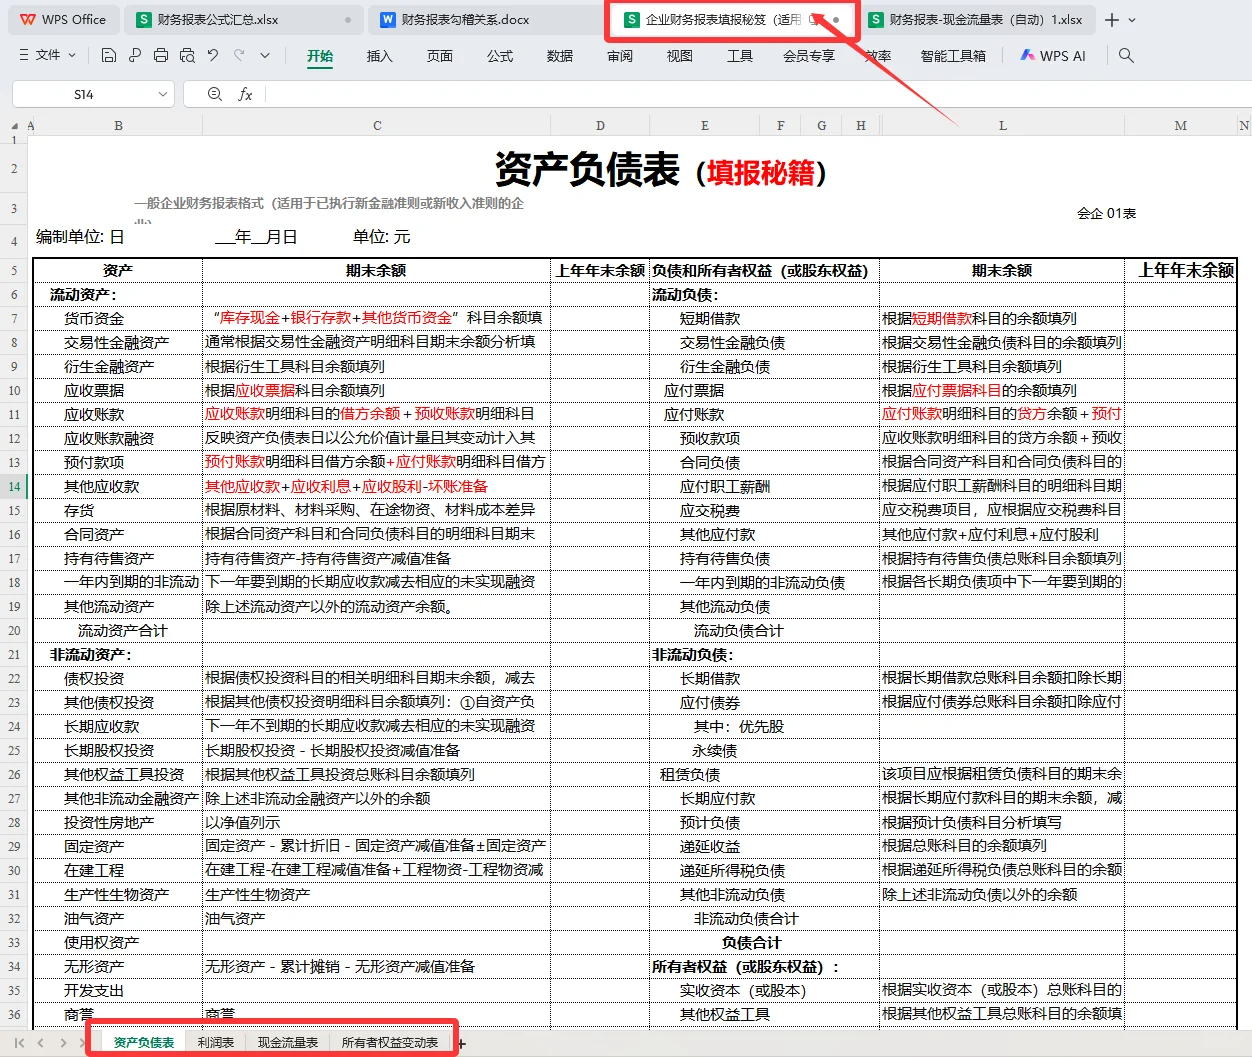Click the Undo arrow icon

(213, 56)
